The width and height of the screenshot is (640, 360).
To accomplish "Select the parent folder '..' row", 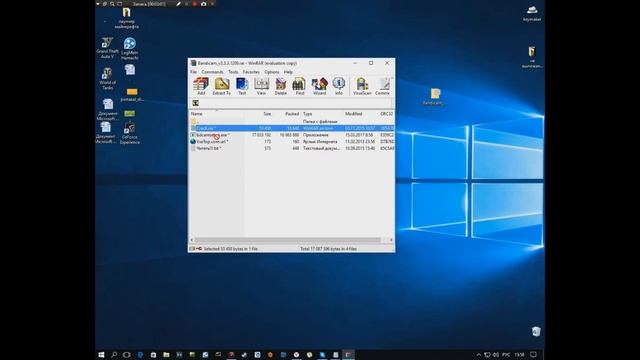I will (292, 122).
